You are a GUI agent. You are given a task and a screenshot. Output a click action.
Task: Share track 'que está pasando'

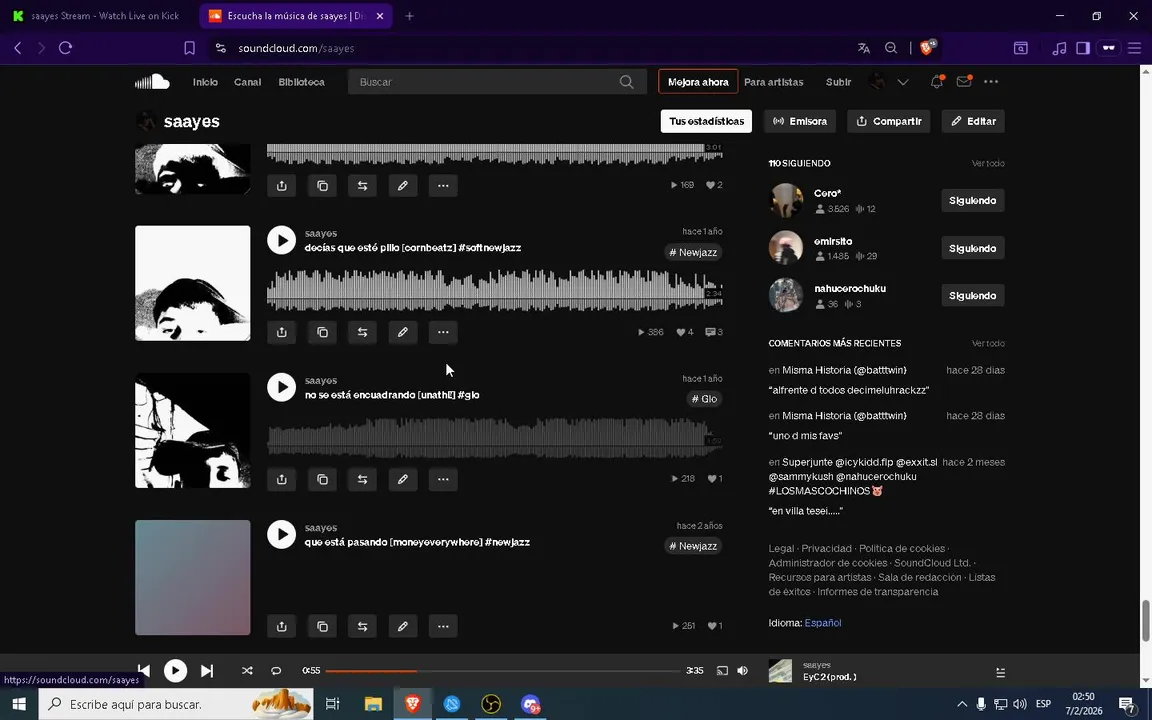coord(281,626)
